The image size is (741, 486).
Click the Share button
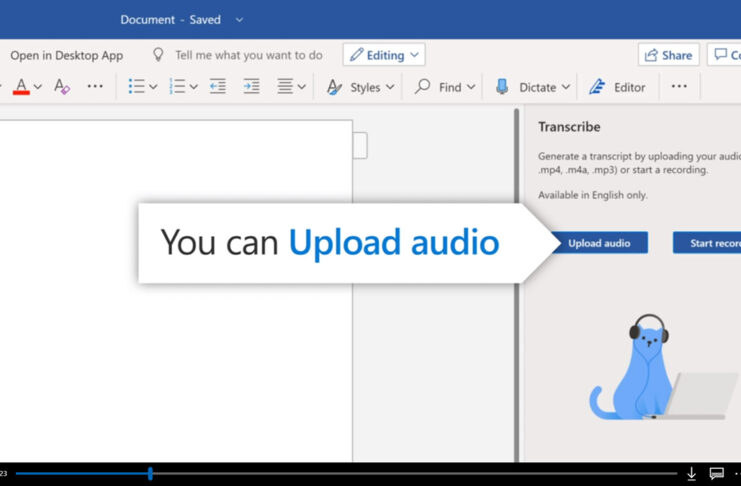tap(668, 55)
